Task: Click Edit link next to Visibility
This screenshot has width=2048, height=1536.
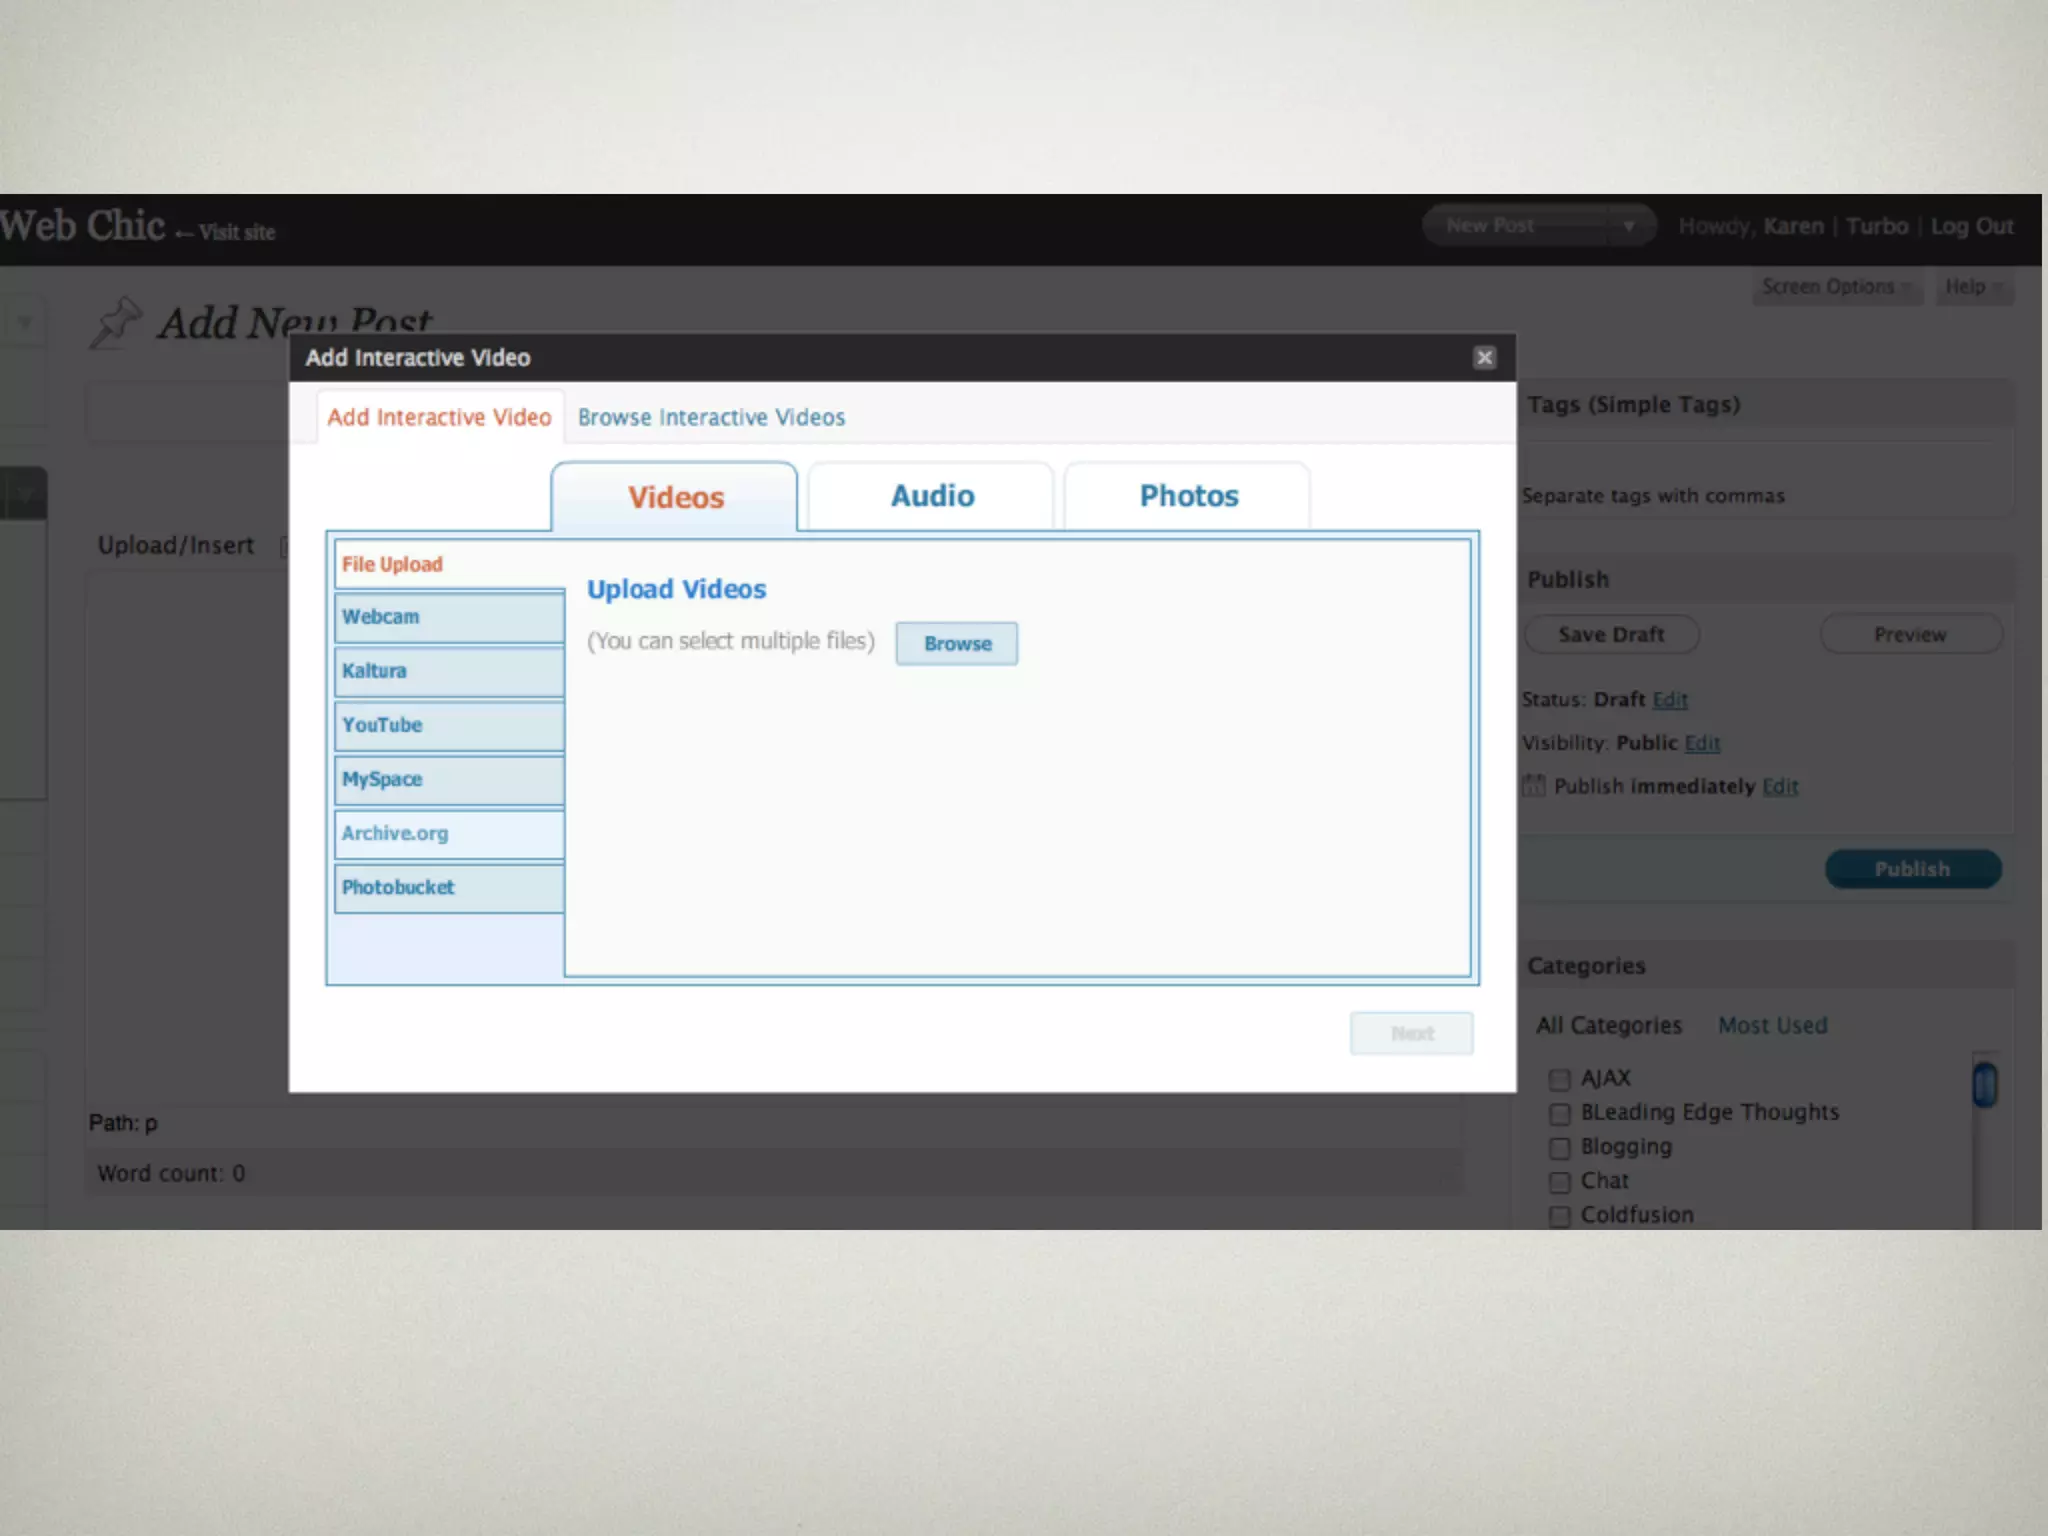Action: [x=1701, y=743]
